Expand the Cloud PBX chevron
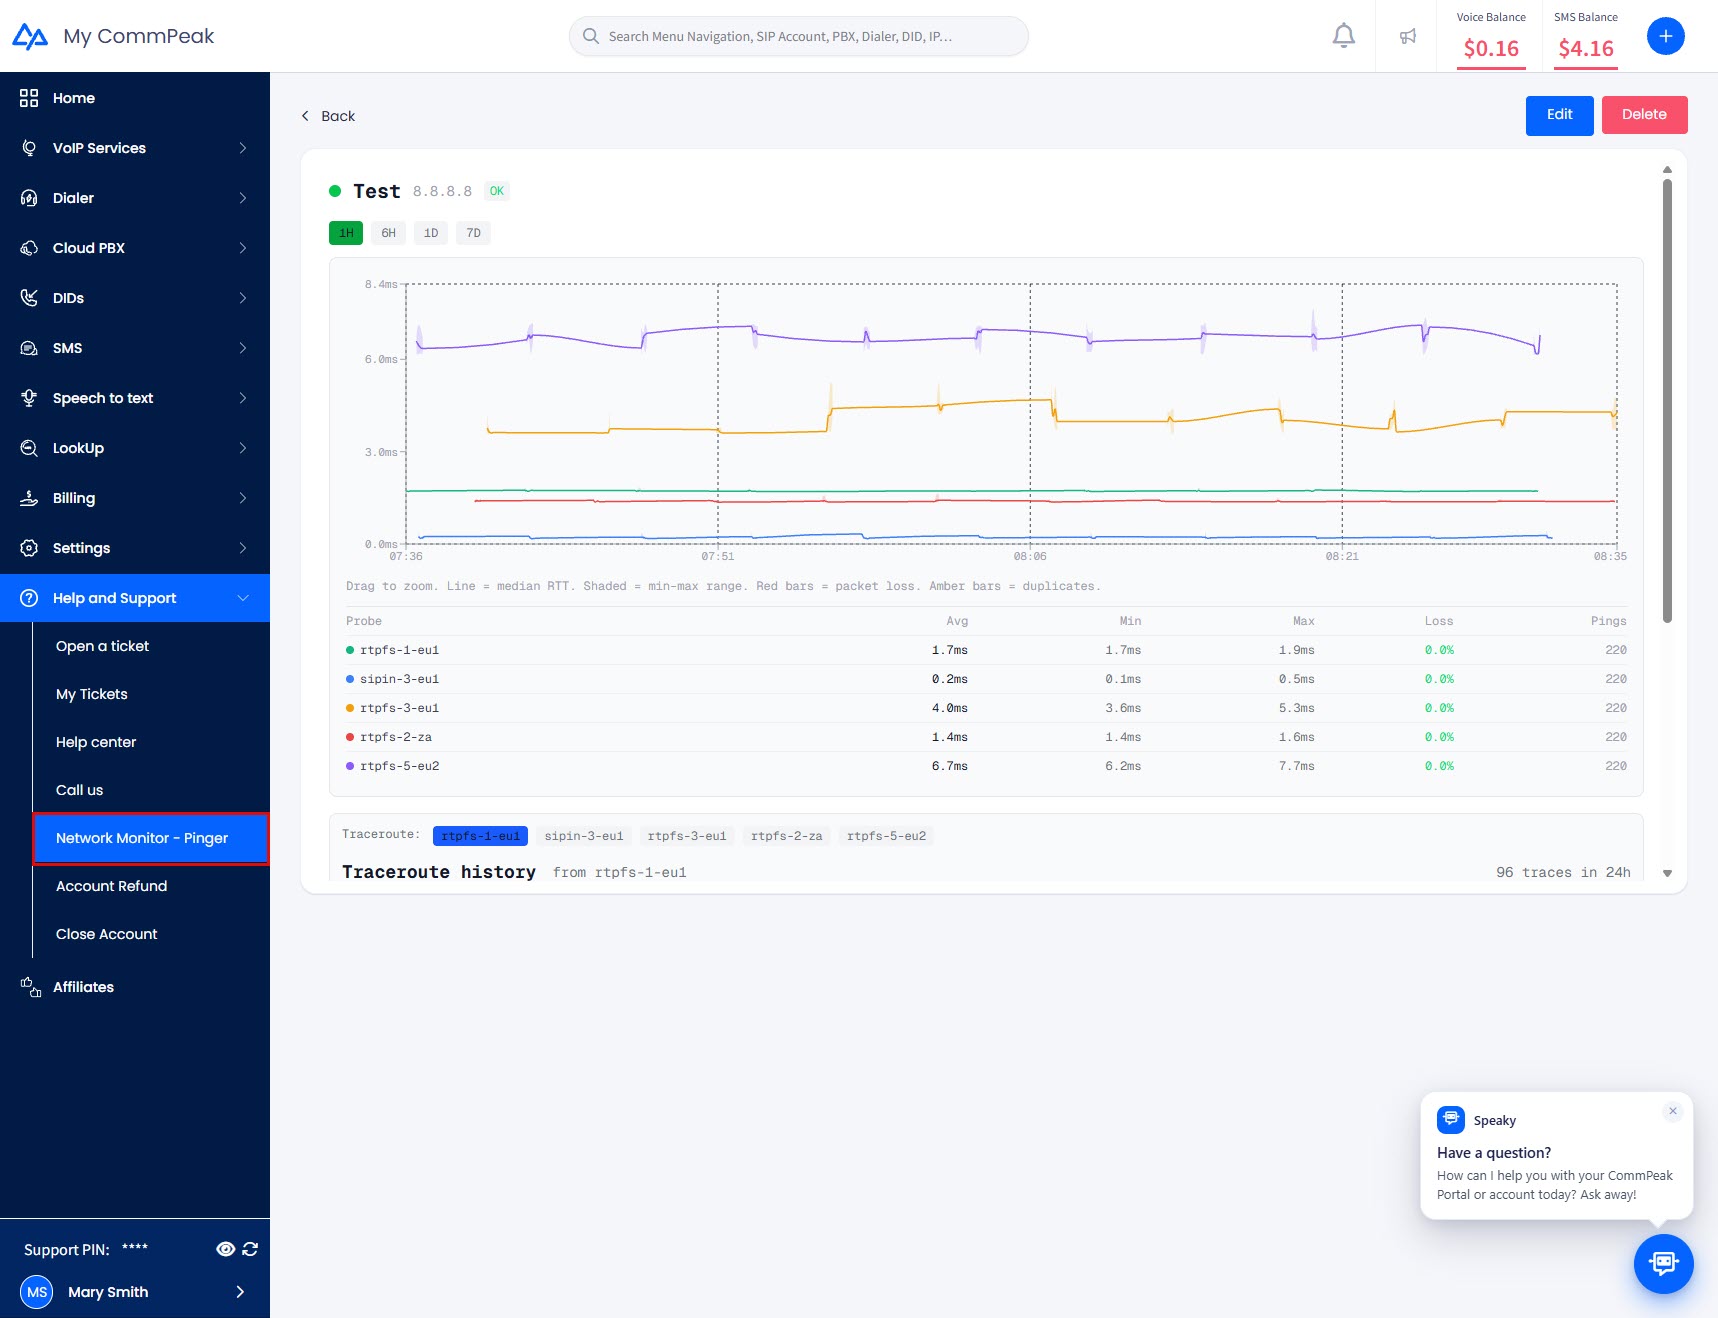Screen dimensions: 1718x1318 coord(243,248)
